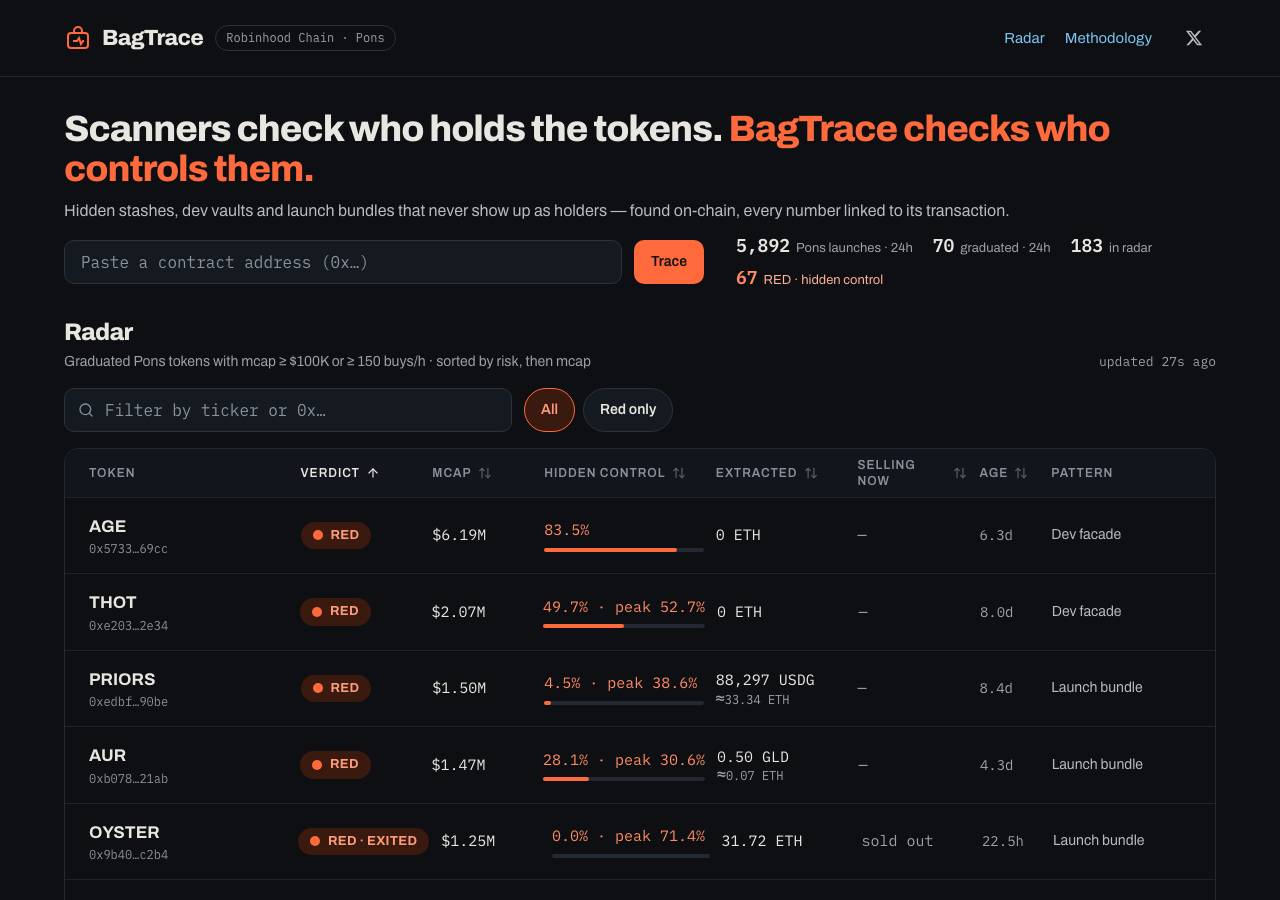This screenshot has width=1280, height=900.
Task: Click the Token column header
Action: coord(112,473)
